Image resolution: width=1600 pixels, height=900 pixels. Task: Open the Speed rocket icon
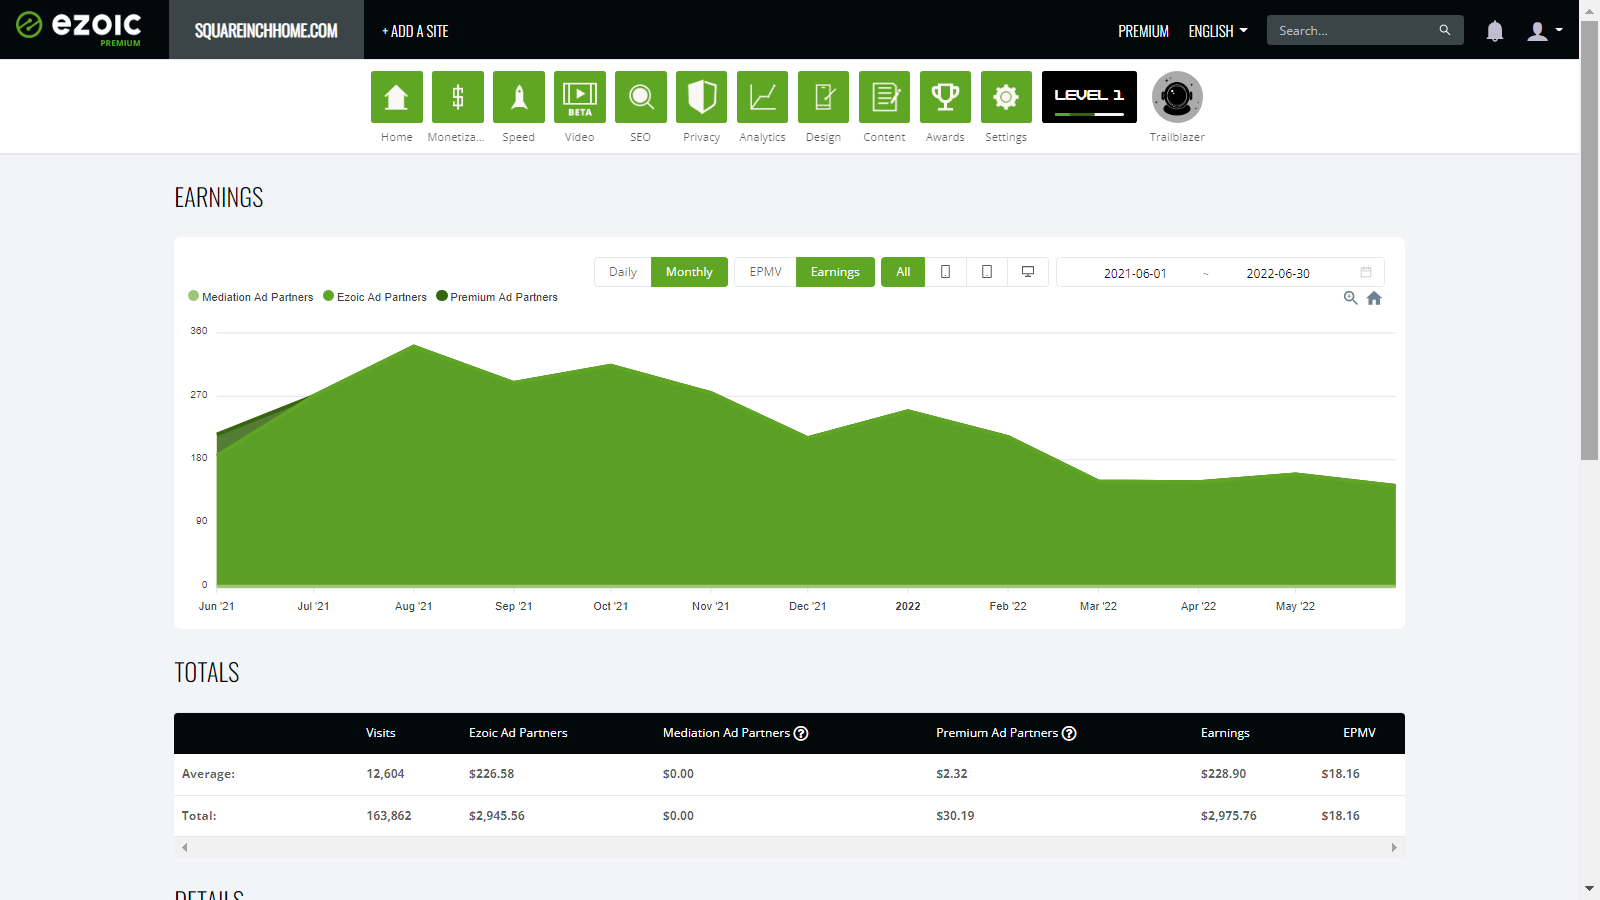click(x=518, y=97)
